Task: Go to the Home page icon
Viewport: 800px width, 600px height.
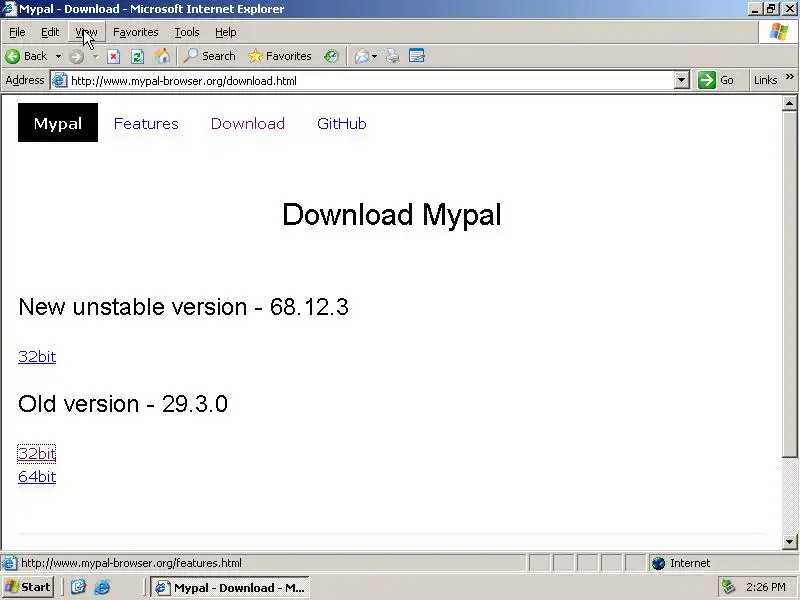Action: (162, 56)
